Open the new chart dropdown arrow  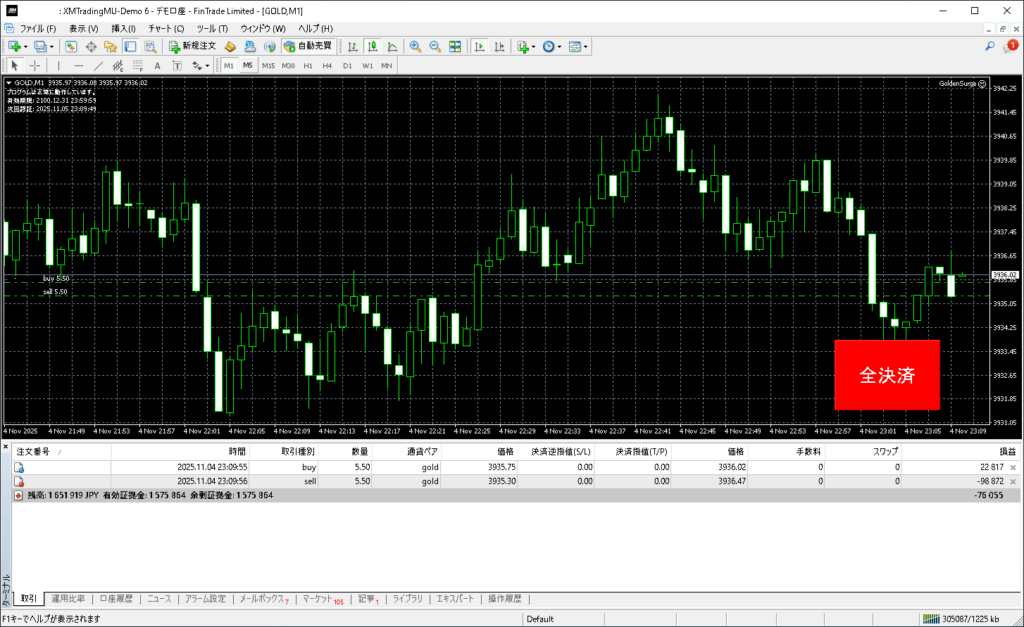click(x=25, y=46)
